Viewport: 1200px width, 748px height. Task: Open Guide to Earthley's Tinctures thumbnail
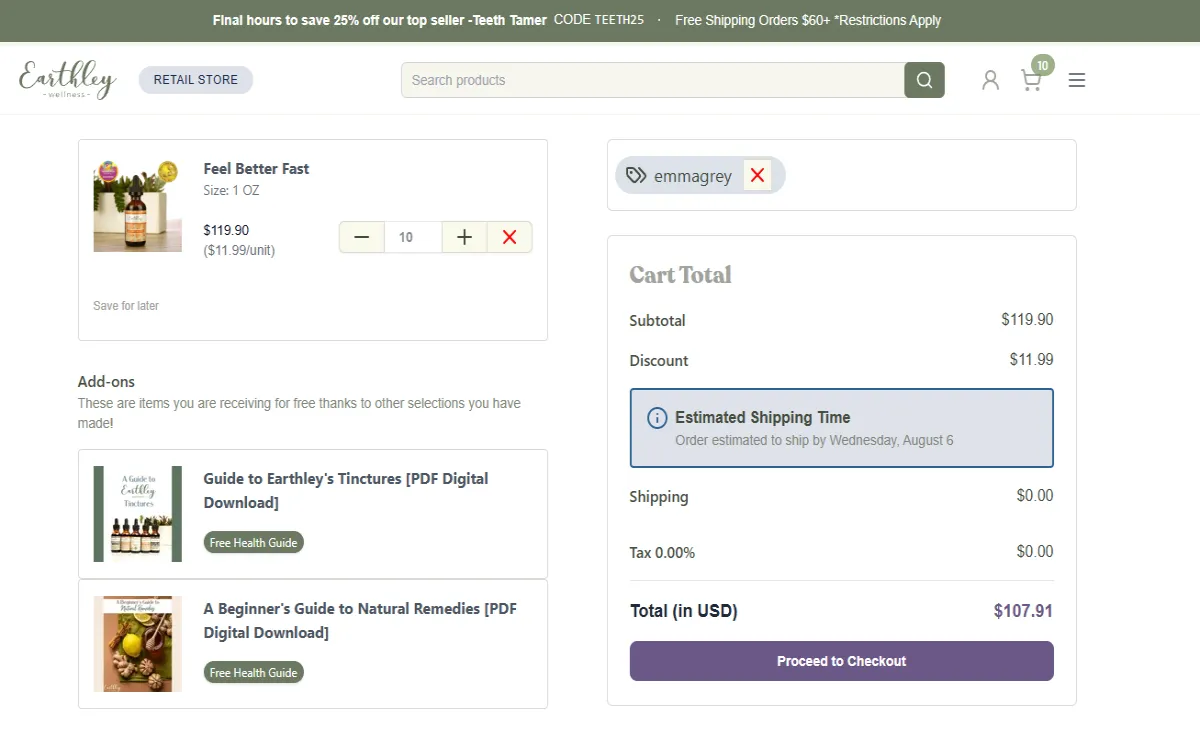click(x=137, y=514)
